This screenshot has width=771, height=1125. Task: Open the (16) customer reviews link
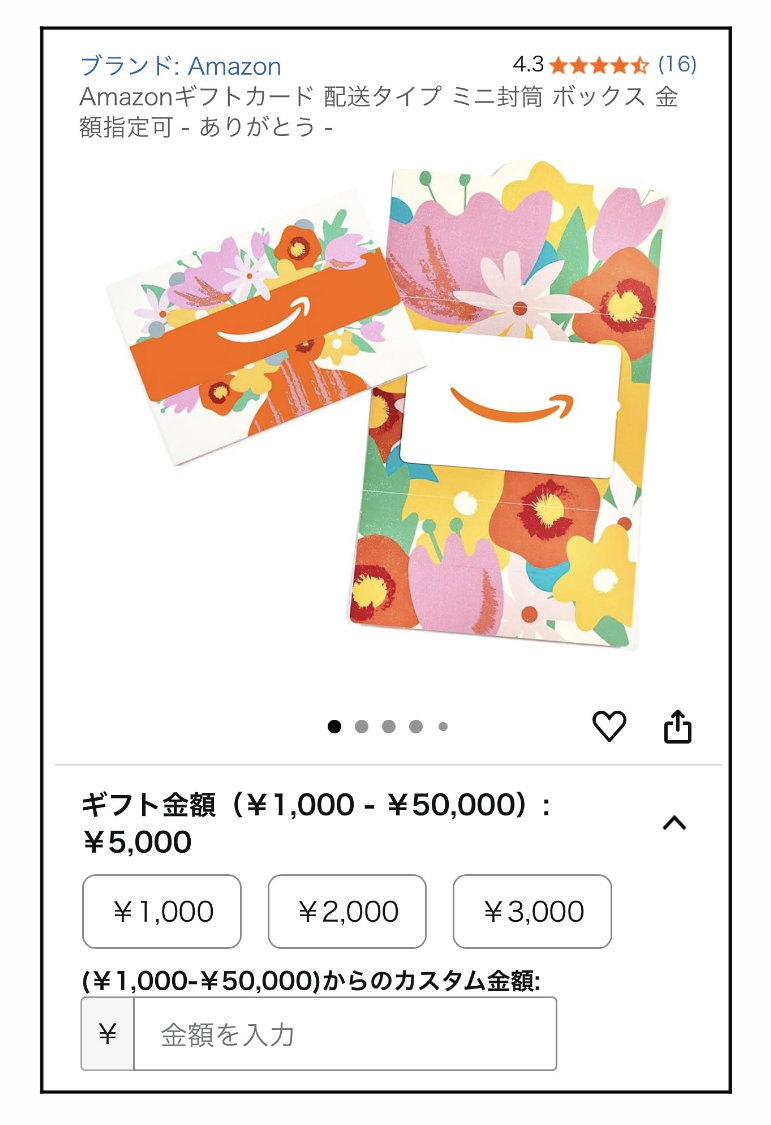677,65
